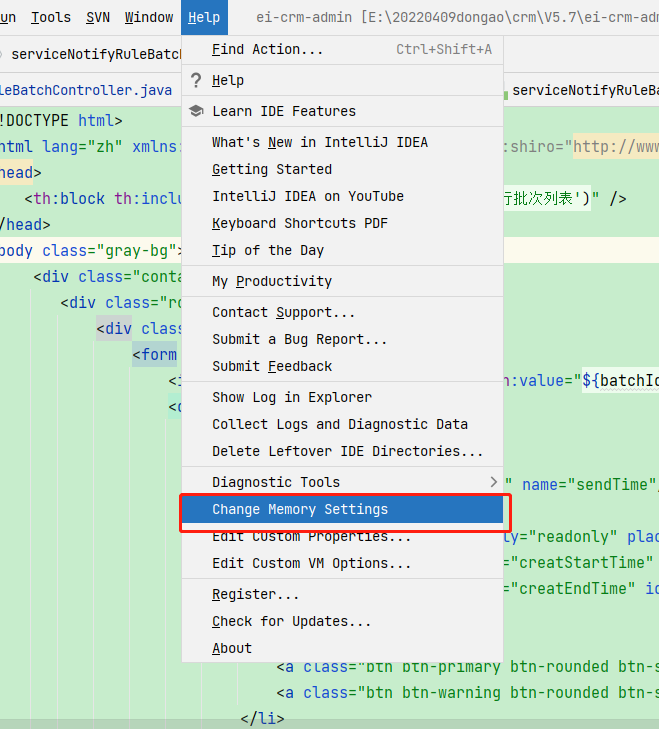
Task: Choose the Register entry
Action: tap(342, 594)
